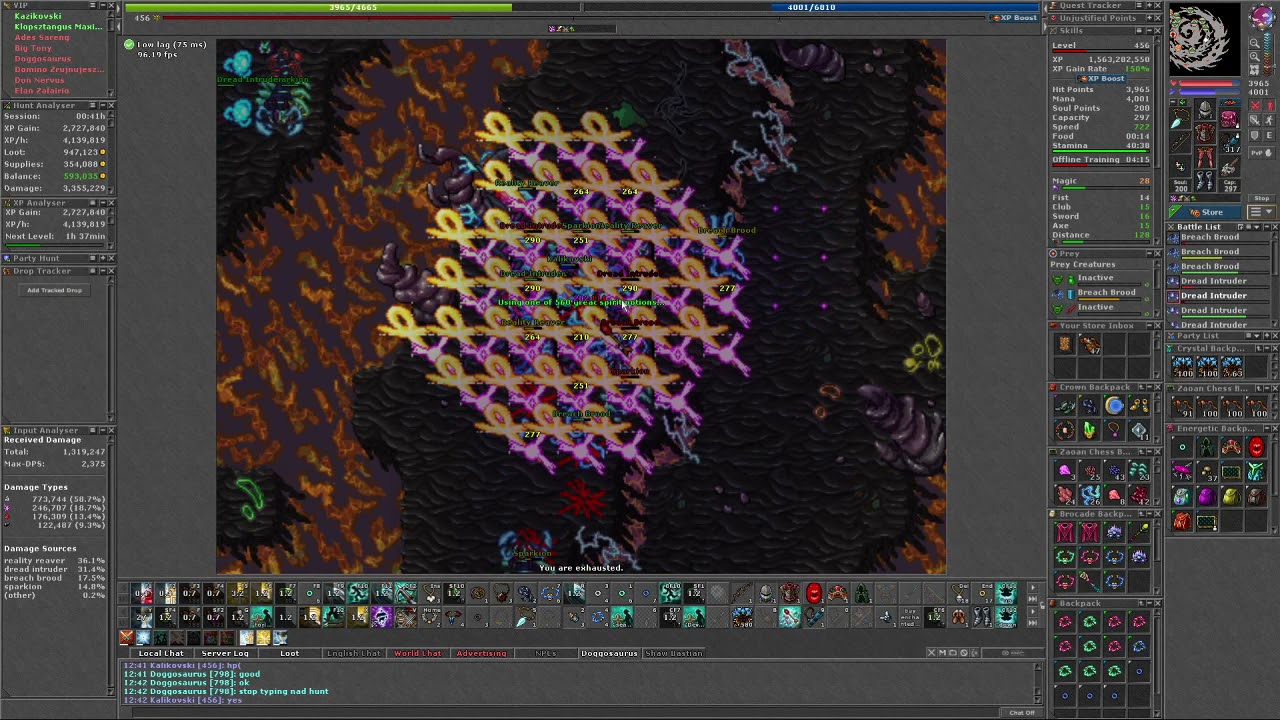Image resolution: width=1280 pixels, height=720 pixels.
Task: Click the Stop button
Action: tap(1262, 198)
